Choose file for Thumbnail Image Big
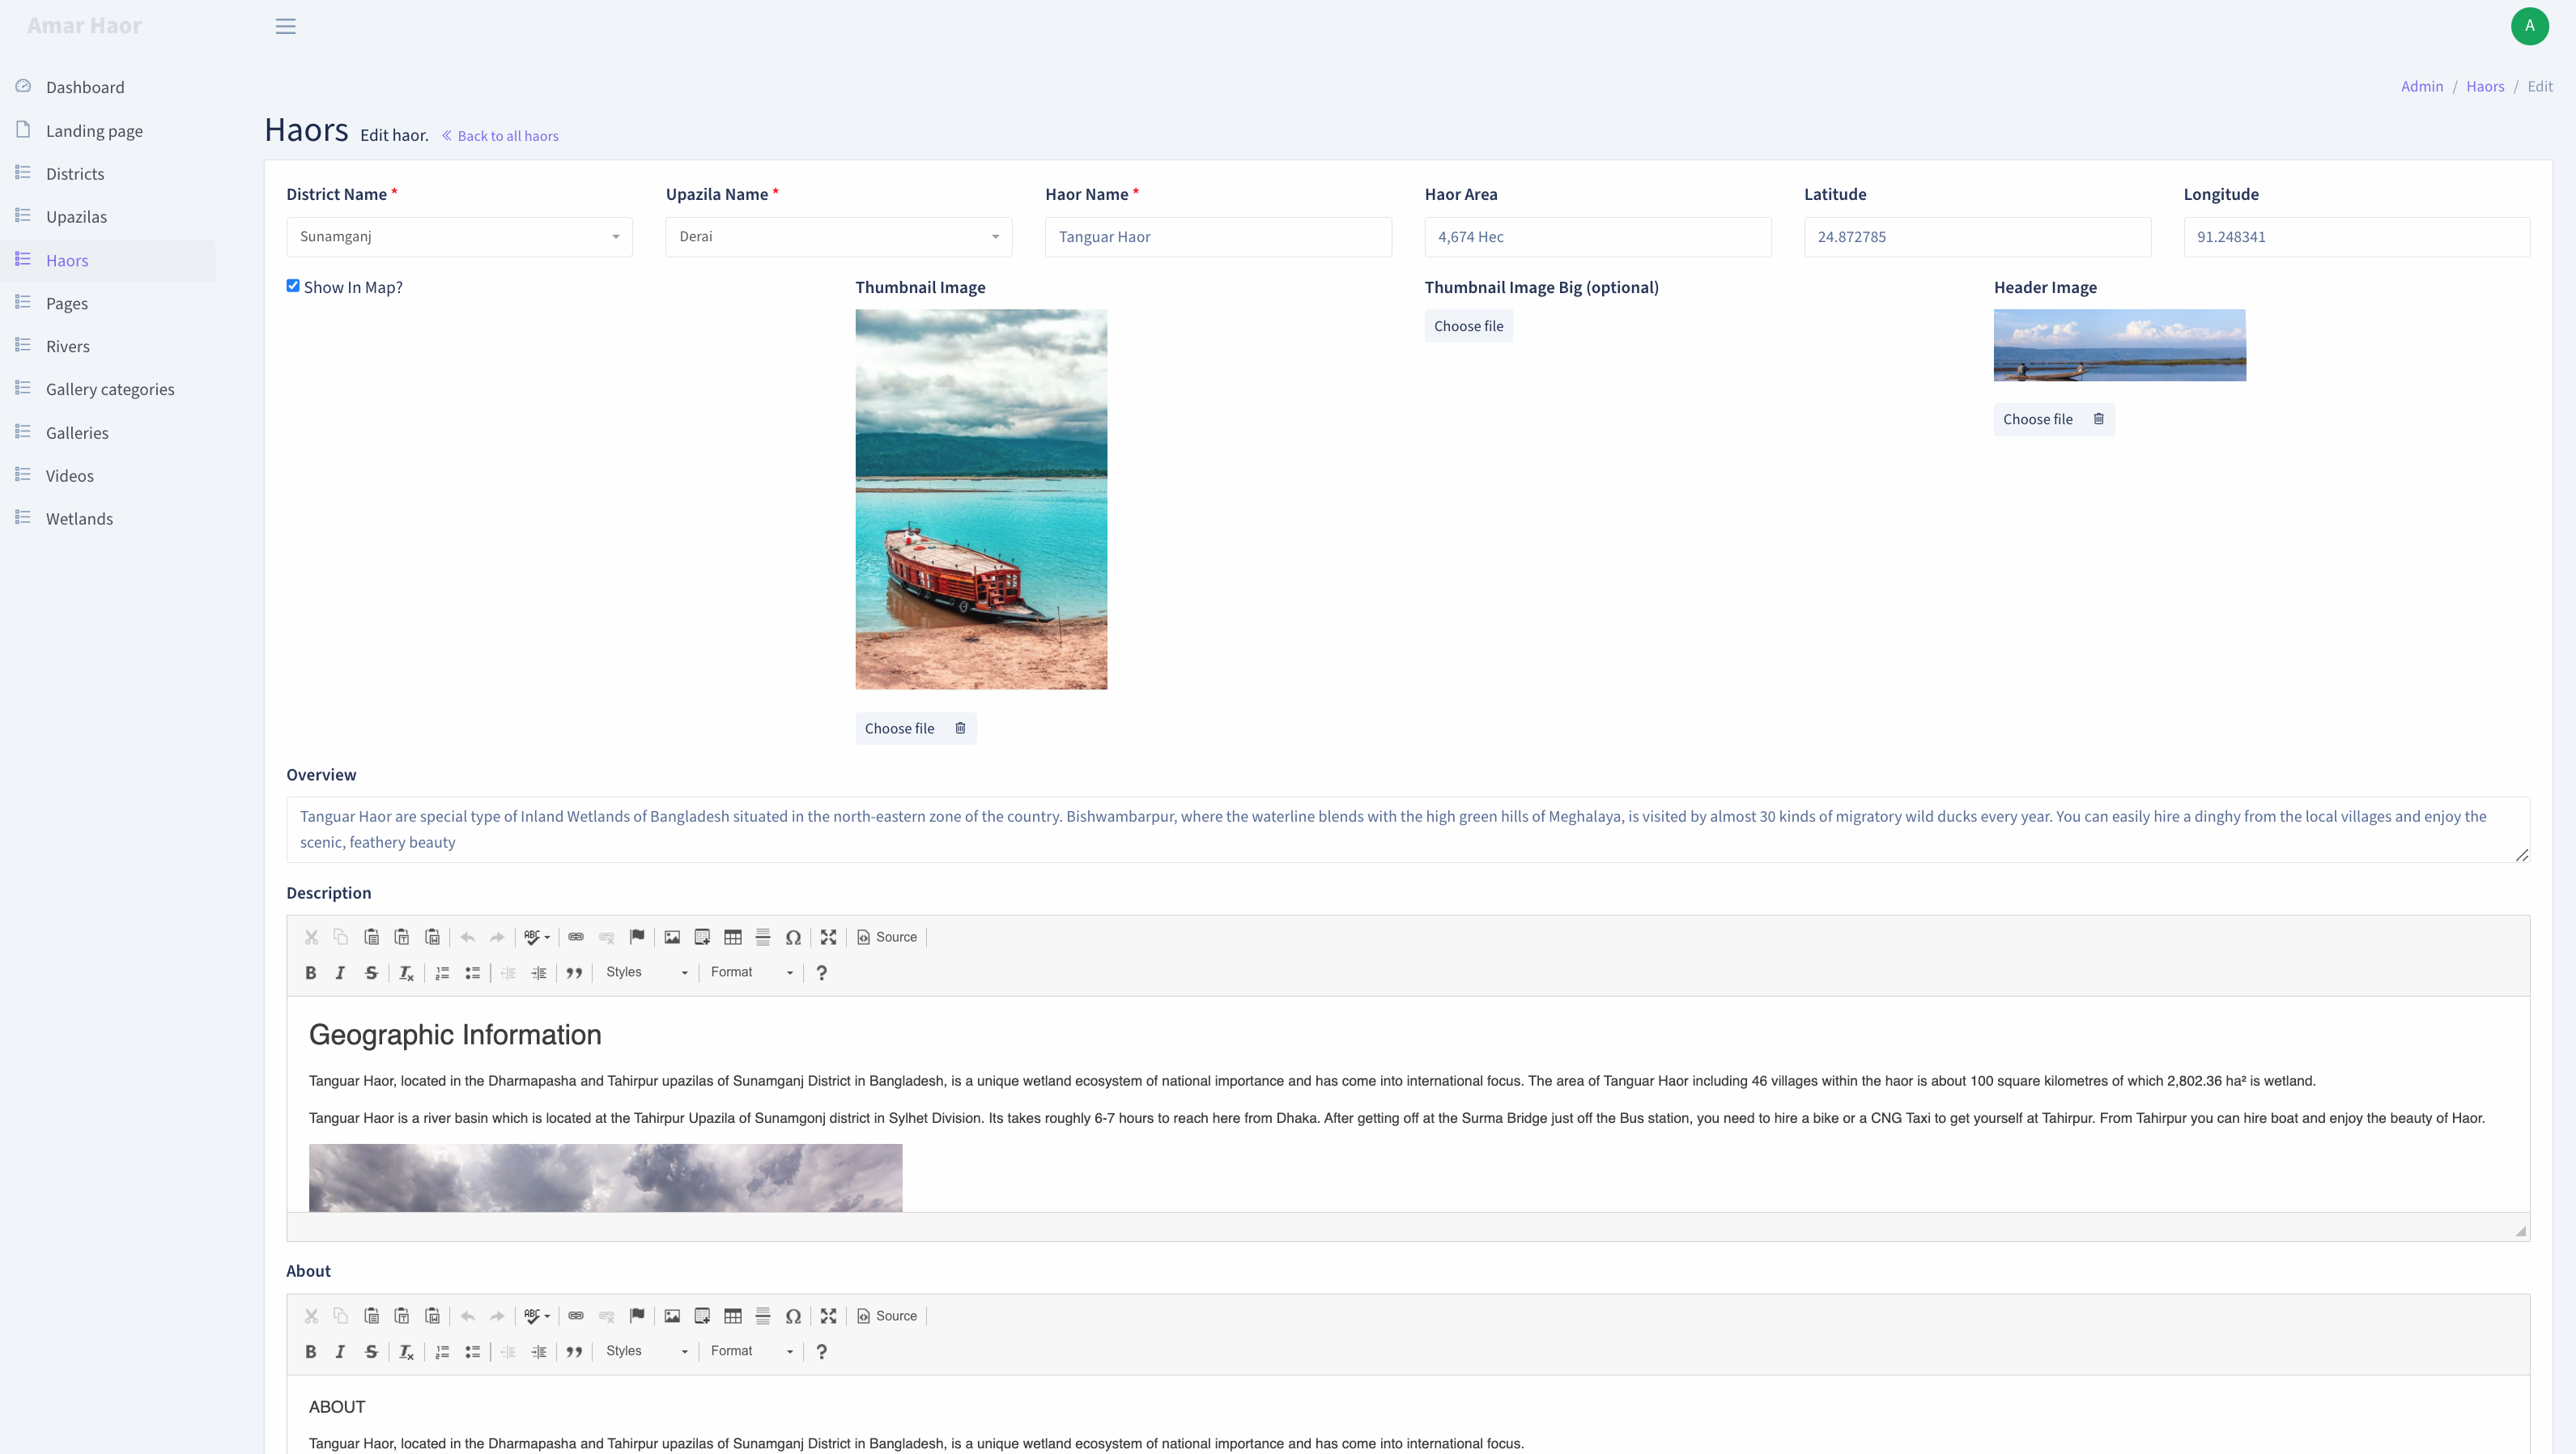The height and width of the screenshot is (1454, 2576). coord(1468,326)
